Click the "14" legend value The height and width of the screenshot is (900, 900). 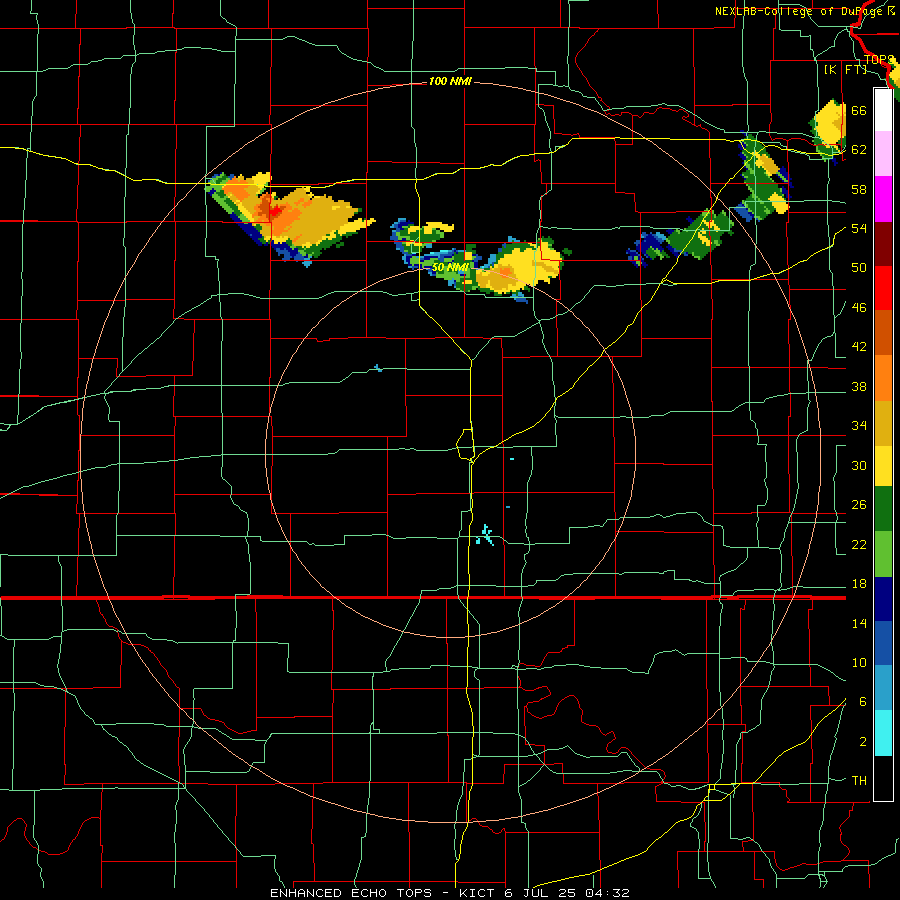coord(859,623)
